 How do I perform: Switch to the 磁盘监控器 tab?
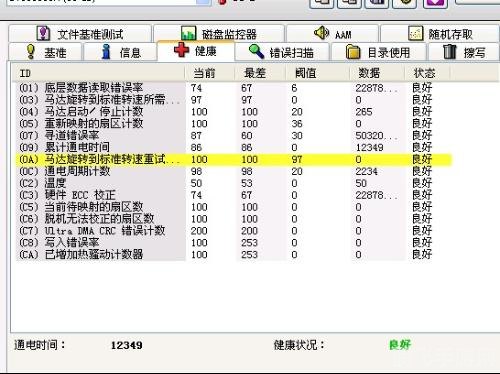click(219, 34)
